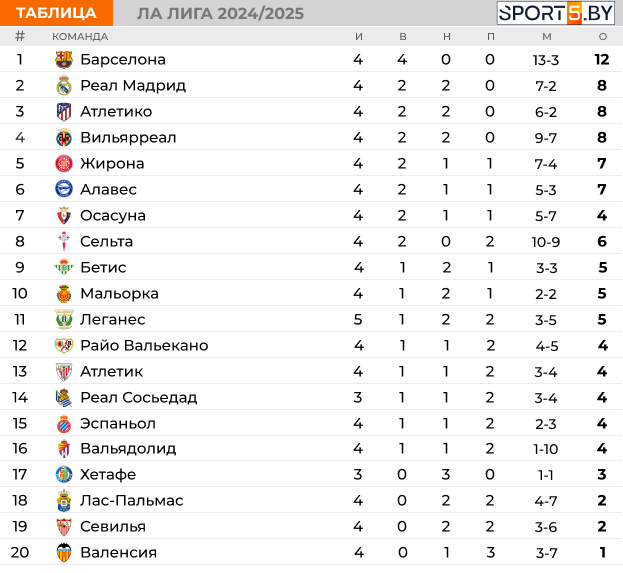This screenshot has height=573, width=623.
Task: Click the М goals column header
Action: coord(547,37)
